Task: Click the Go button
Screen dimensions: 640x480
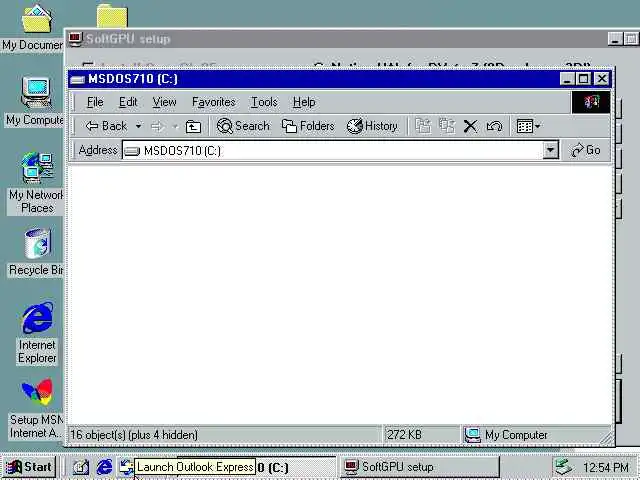Action: [586, 151]
